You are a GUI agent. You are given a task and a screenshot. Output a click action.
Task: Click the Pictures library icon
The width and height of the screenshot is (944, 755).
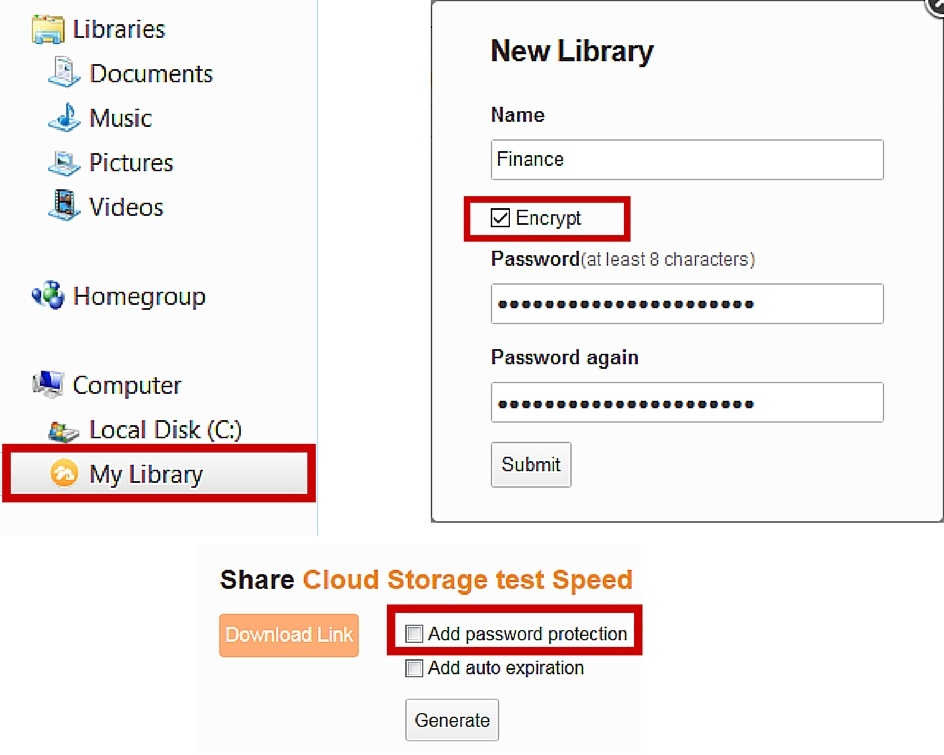click(x=64, y=162)
